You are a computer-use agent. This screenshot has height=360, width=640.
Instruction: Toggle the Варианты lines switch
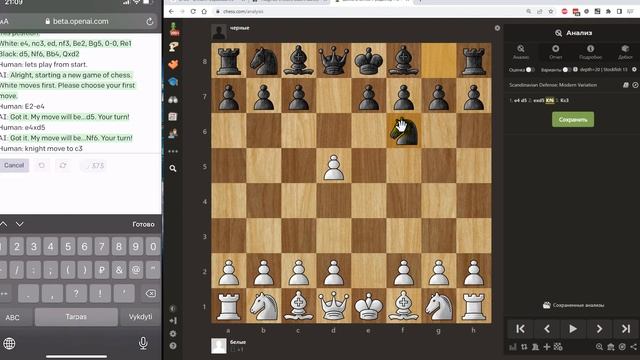567,70
